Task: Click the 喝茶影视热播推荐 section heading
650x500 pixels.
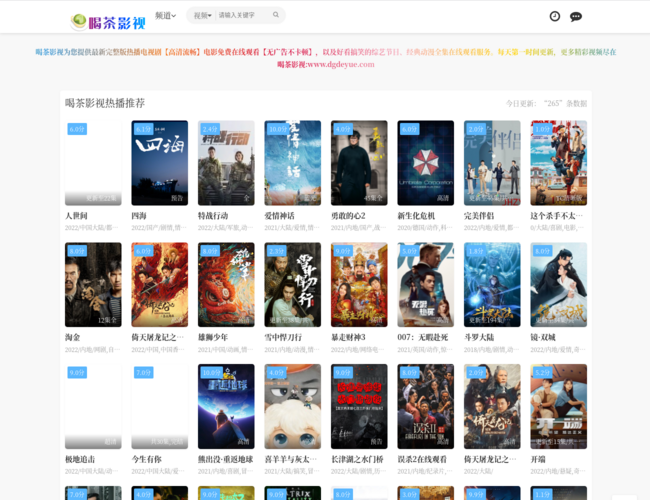Action: [105, 103]
